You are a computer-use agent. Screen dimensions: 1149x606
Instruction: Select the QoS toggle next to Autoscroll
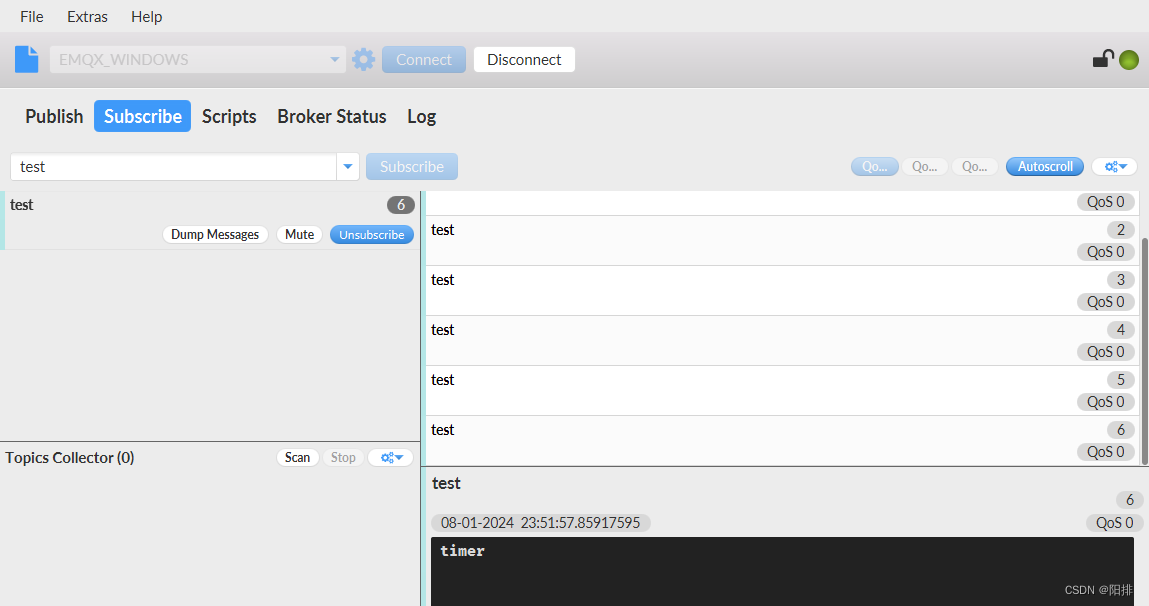click(x=975, y=166)
